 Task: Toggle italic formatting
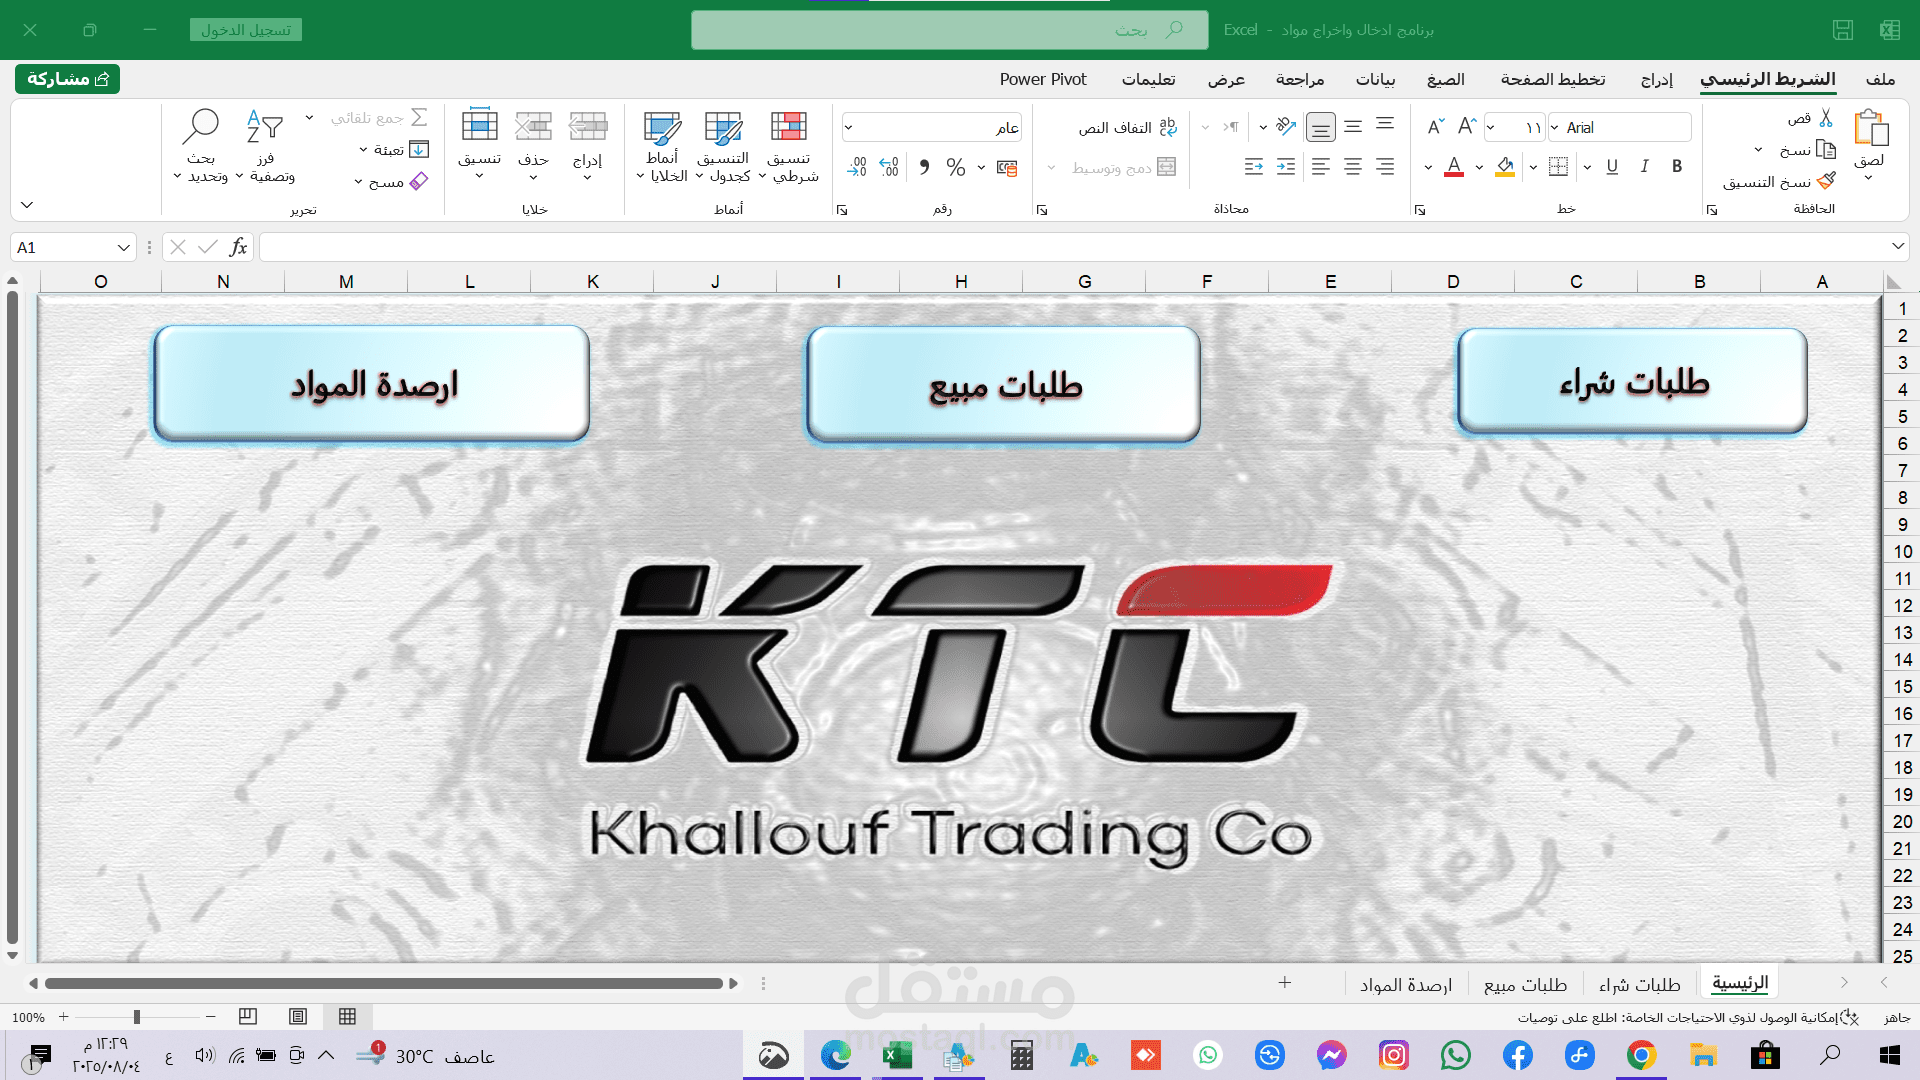click(x=1645, y=167)
